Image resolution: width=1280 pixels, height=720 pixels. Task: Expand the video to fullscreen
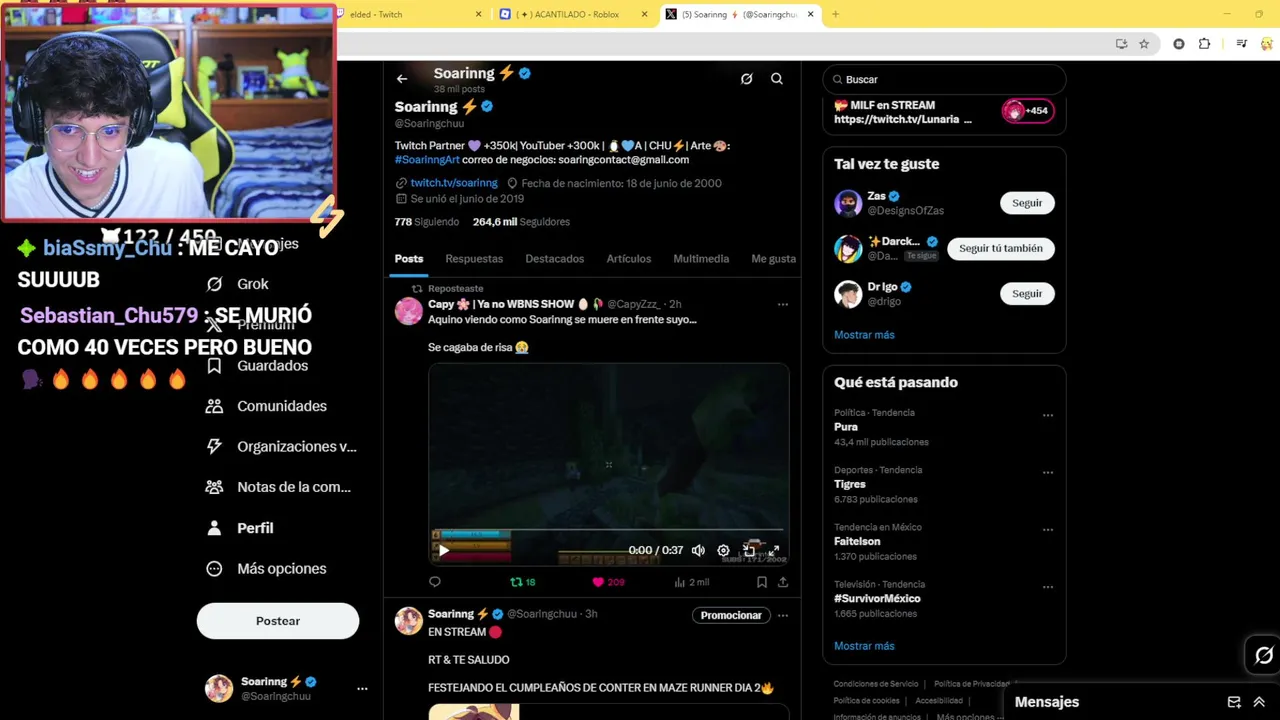[773, 550]
